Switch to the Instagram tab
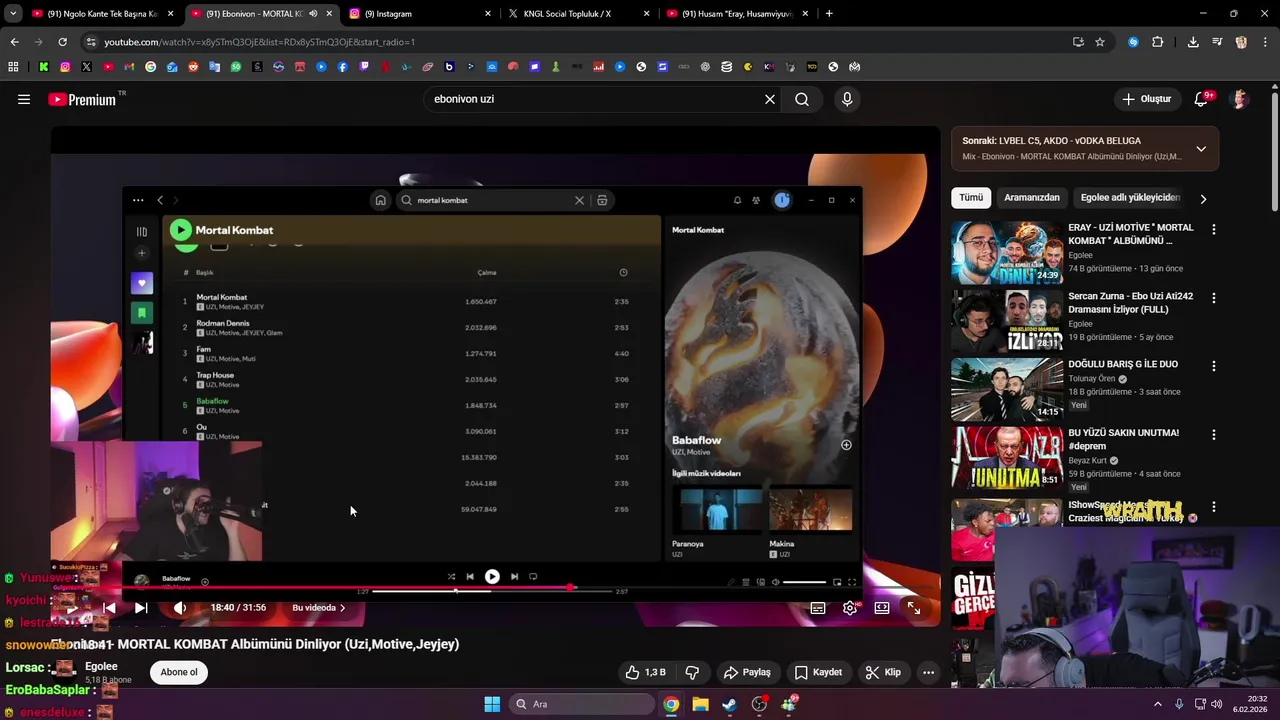 tap(420, 14)
